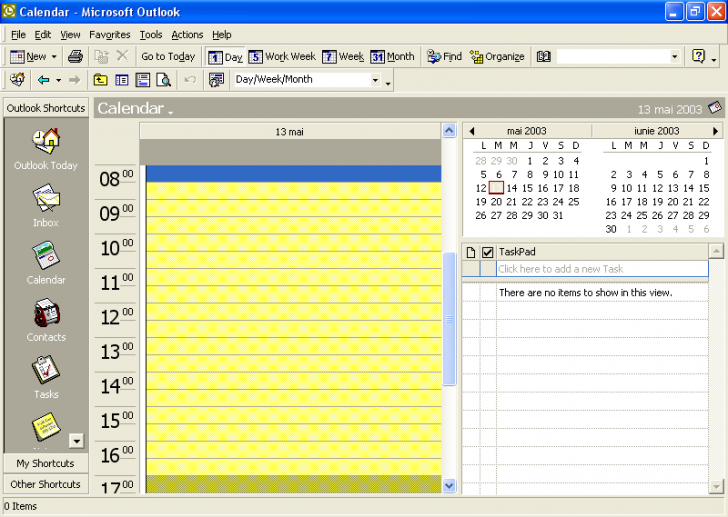Viewport: 728px width, 517px height.
Task: Click the calendar folder icon beside the banner date
Action: [x=715, y=108]
